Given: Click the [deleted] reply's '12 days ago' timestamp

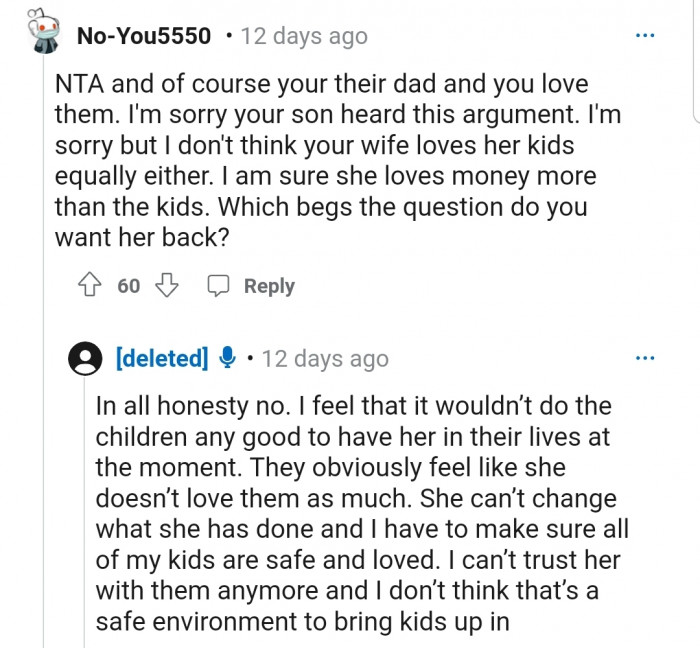Looking at the screenshot, I should click(325, 358).
